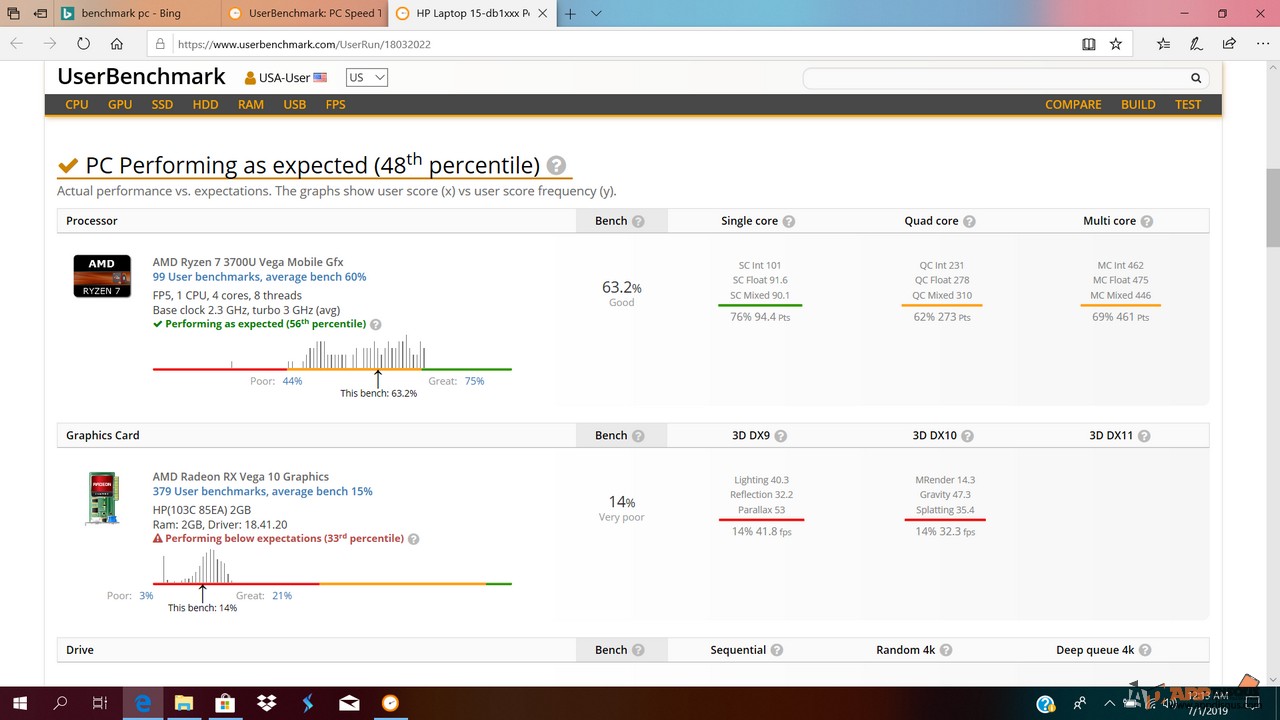
Task: Go forward in browser history
Action: coord(50,44)
